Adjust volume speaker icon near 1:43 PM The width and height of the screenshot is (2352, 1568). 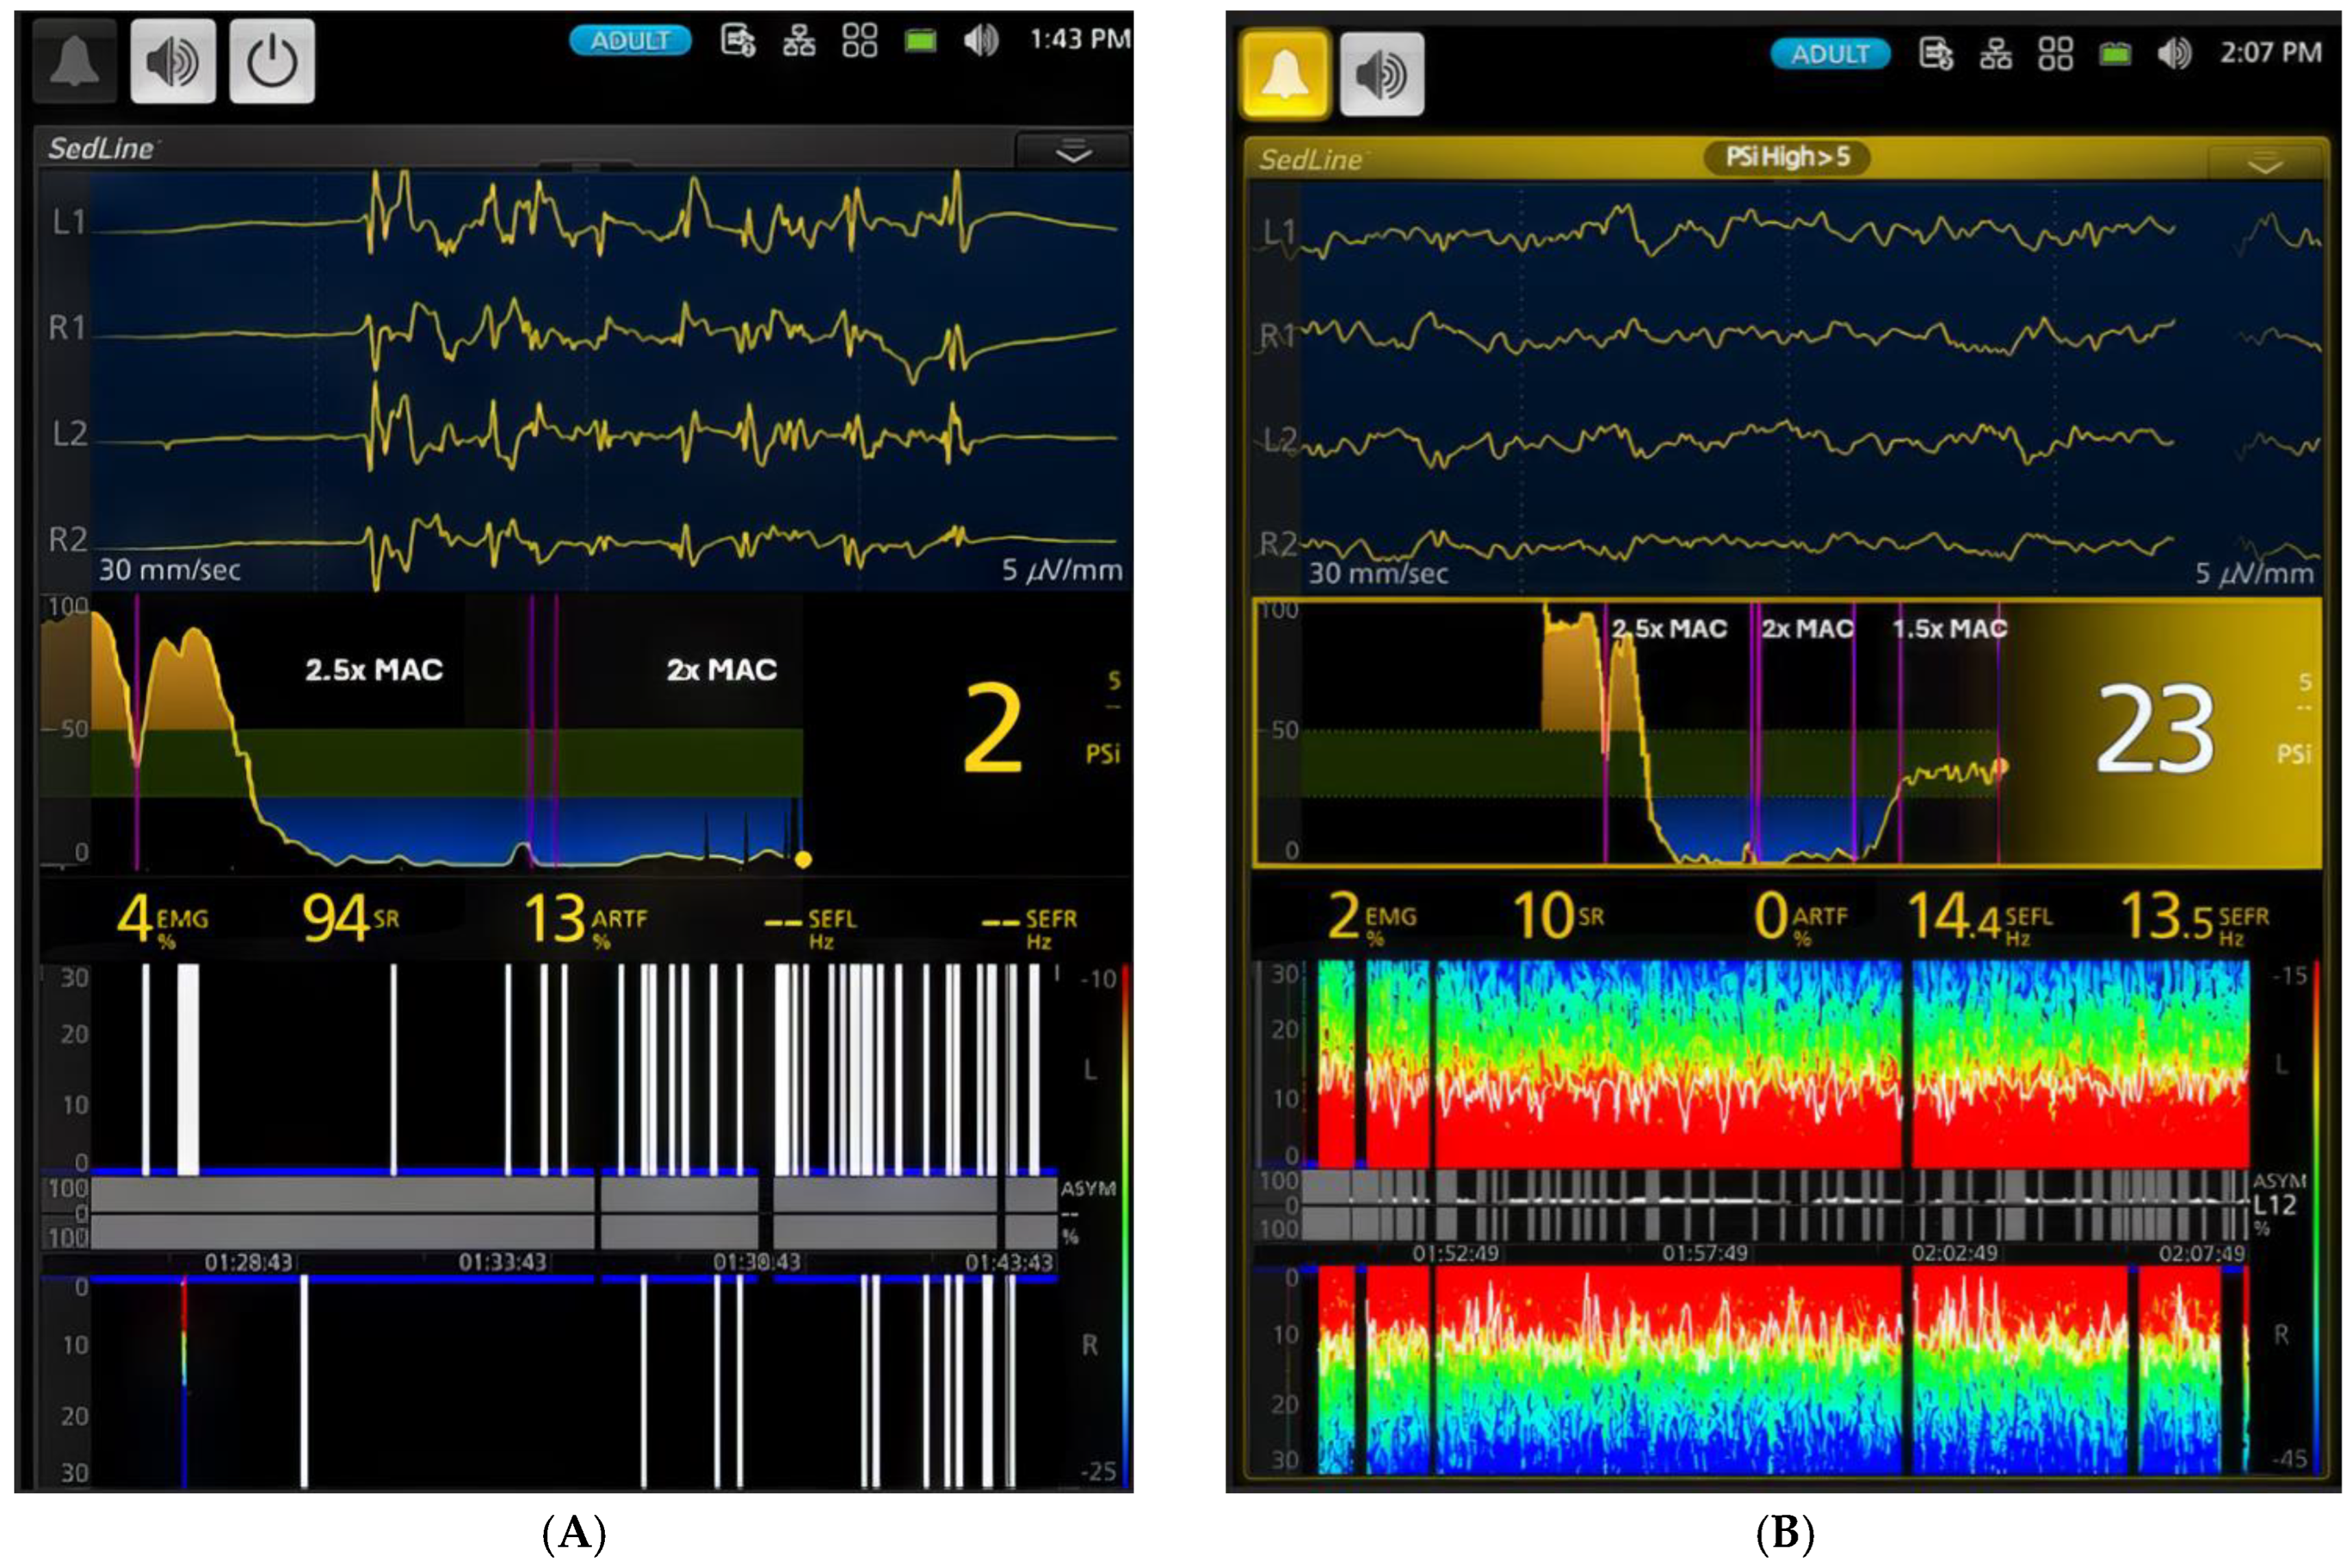click(980, 41)
